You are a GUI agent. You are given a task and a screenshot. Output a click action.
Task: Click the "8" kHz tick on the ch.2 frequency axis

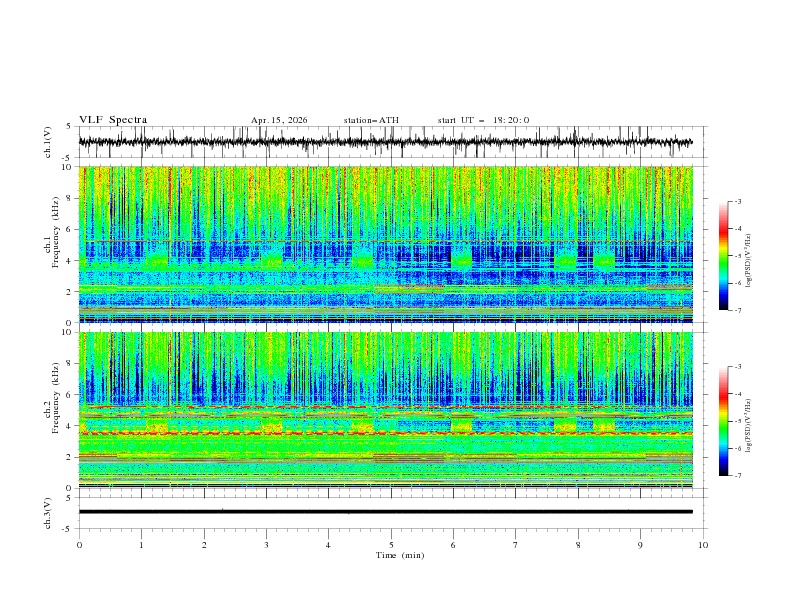(69, 363)
